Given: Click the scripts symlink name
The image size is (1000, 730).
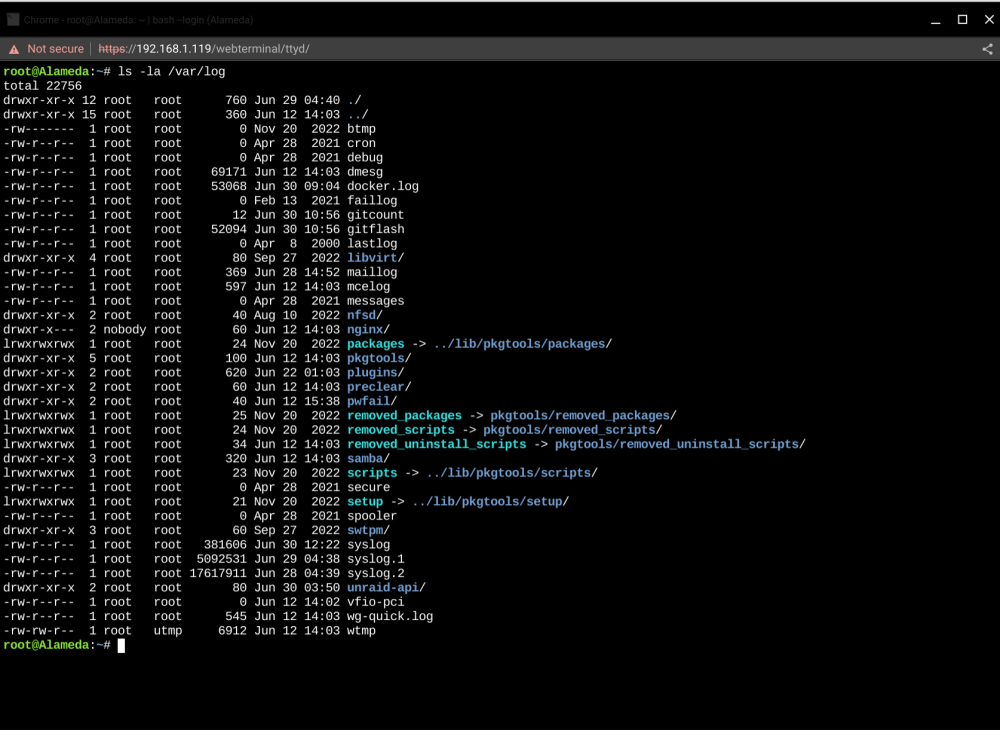Looking at the screenshot, I should click(x=372, y=473).
